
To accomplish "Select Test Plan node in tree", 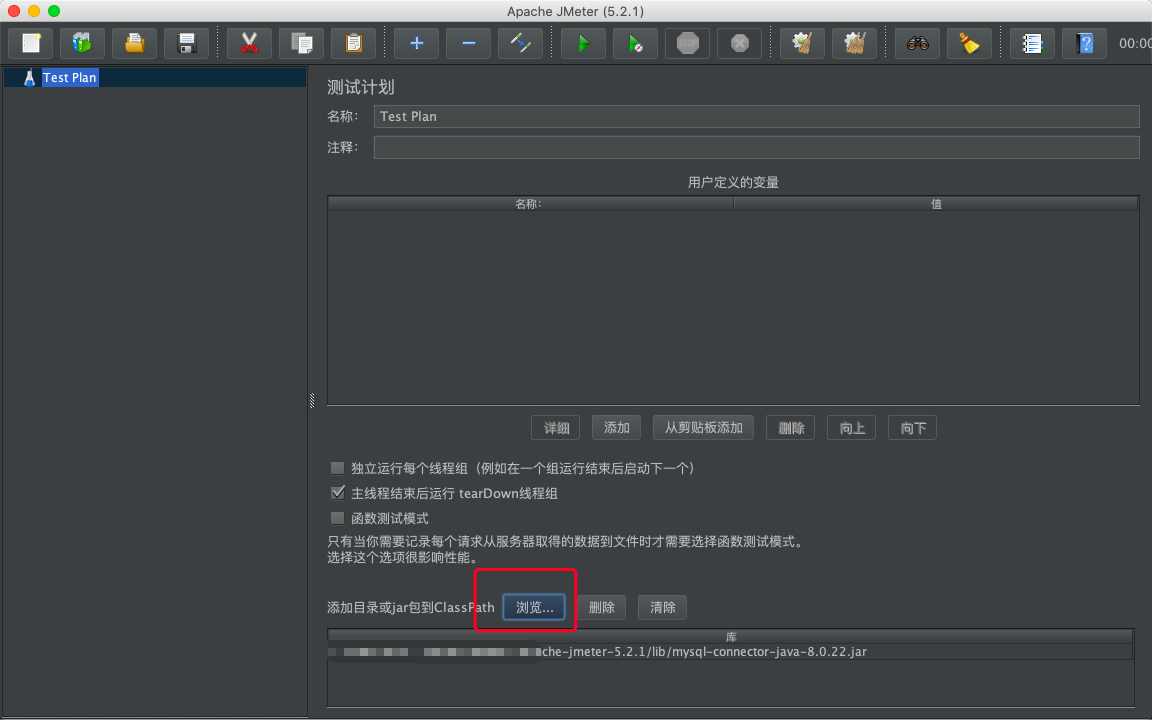I will pos(69,77).
